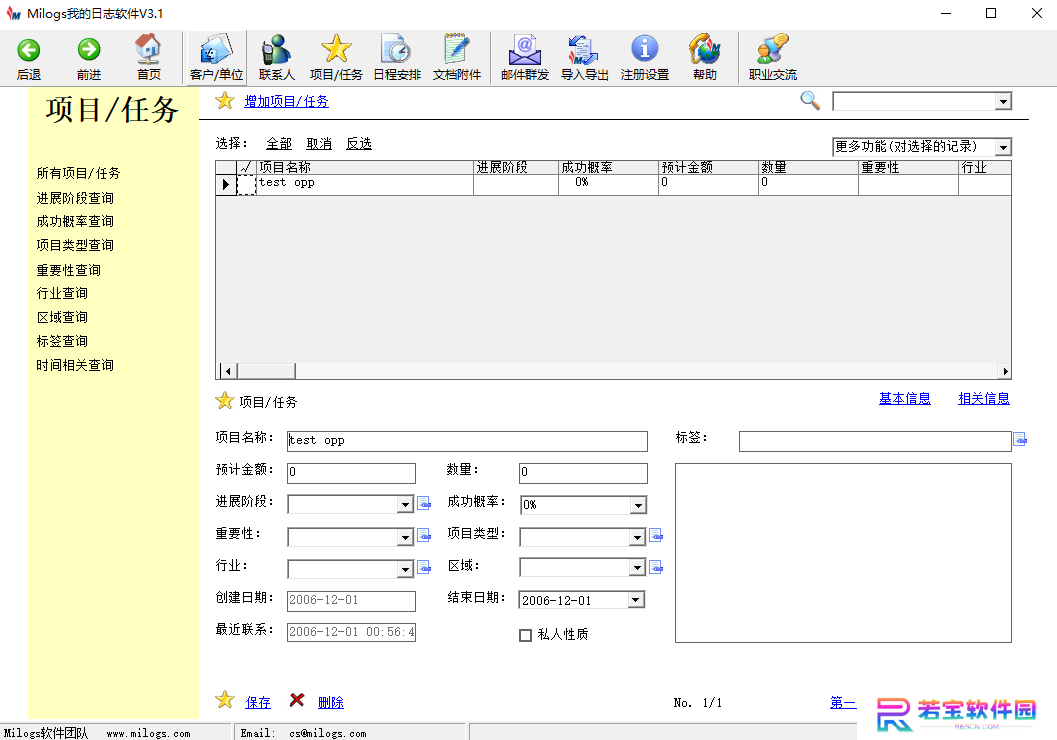This screenshot has width=1057, height=740.
Task: Select the 项目/任务 star toolbar icon
Action: 336,49
